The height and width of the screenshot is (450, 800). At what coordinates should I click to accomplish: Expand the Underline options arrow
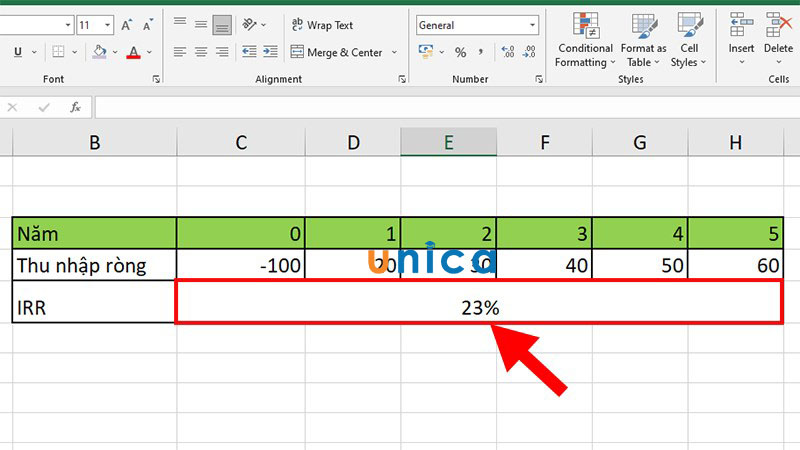coord(34,52)
